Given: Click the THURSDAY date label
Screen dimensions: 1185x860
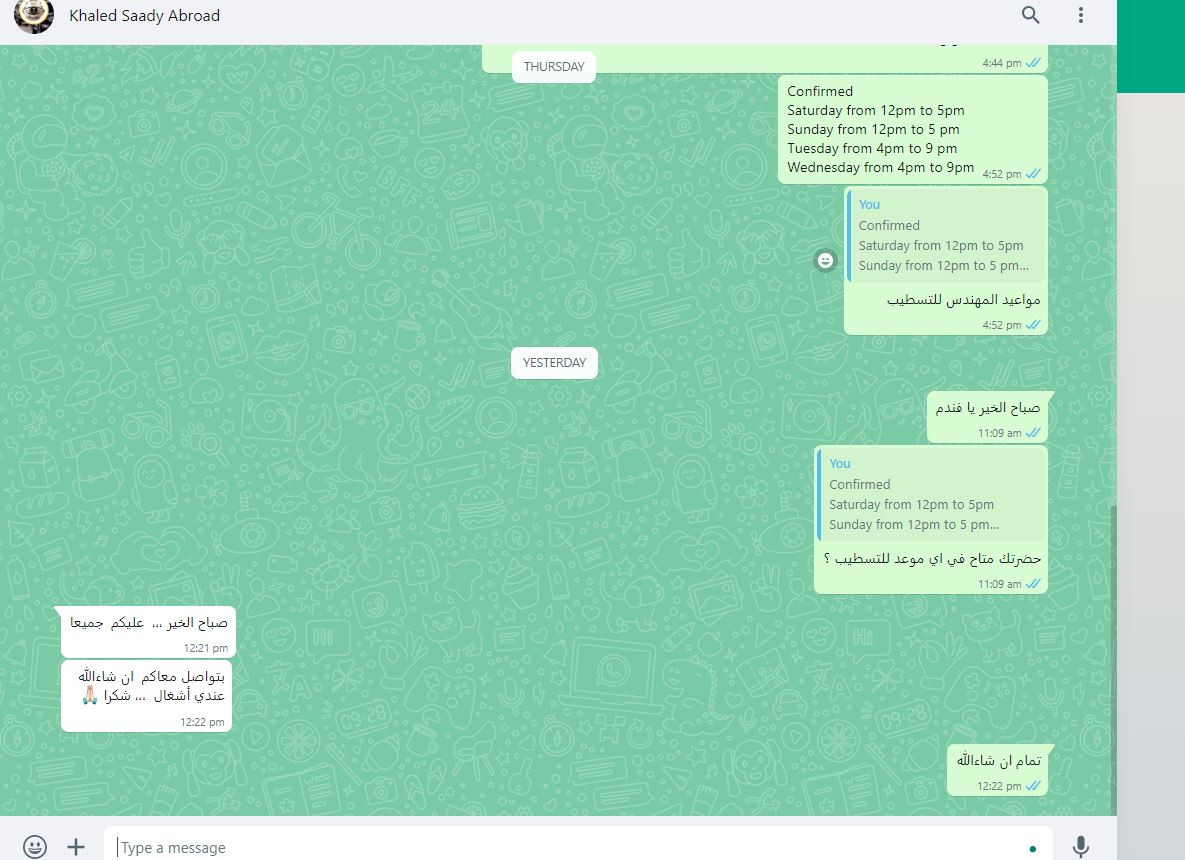Looking at the screenshot, I should tap(554, 67).
